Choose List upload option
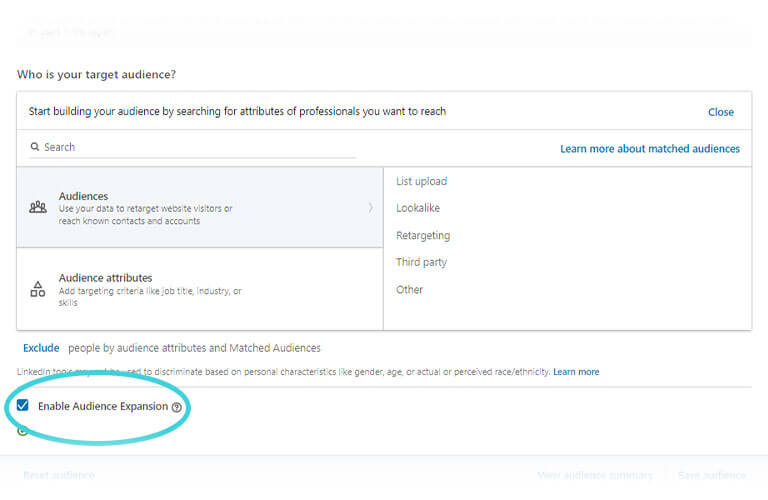This screenshot has height=500, width=768. coord(422,181)
